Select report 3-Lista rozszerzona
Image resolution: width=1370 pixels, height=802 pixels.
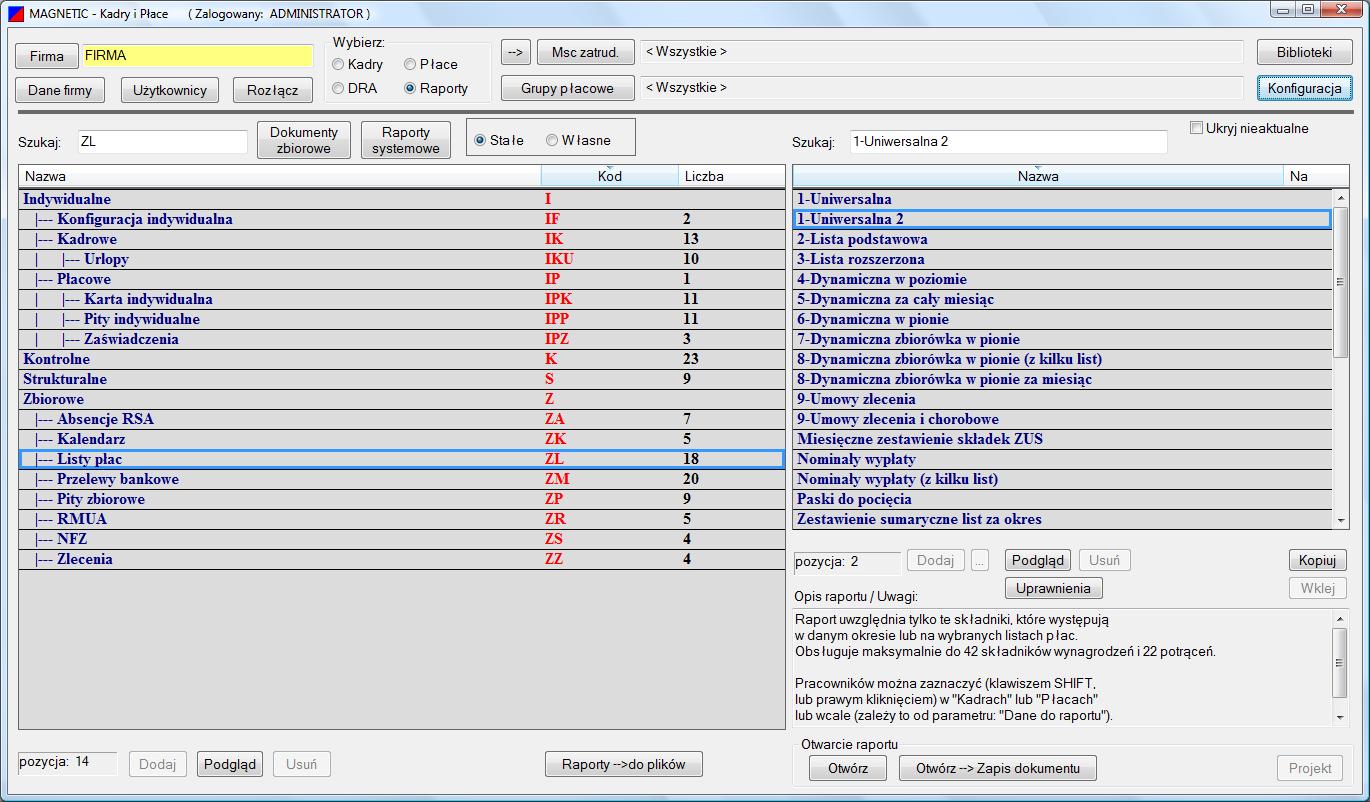(x=1063, y=259)
